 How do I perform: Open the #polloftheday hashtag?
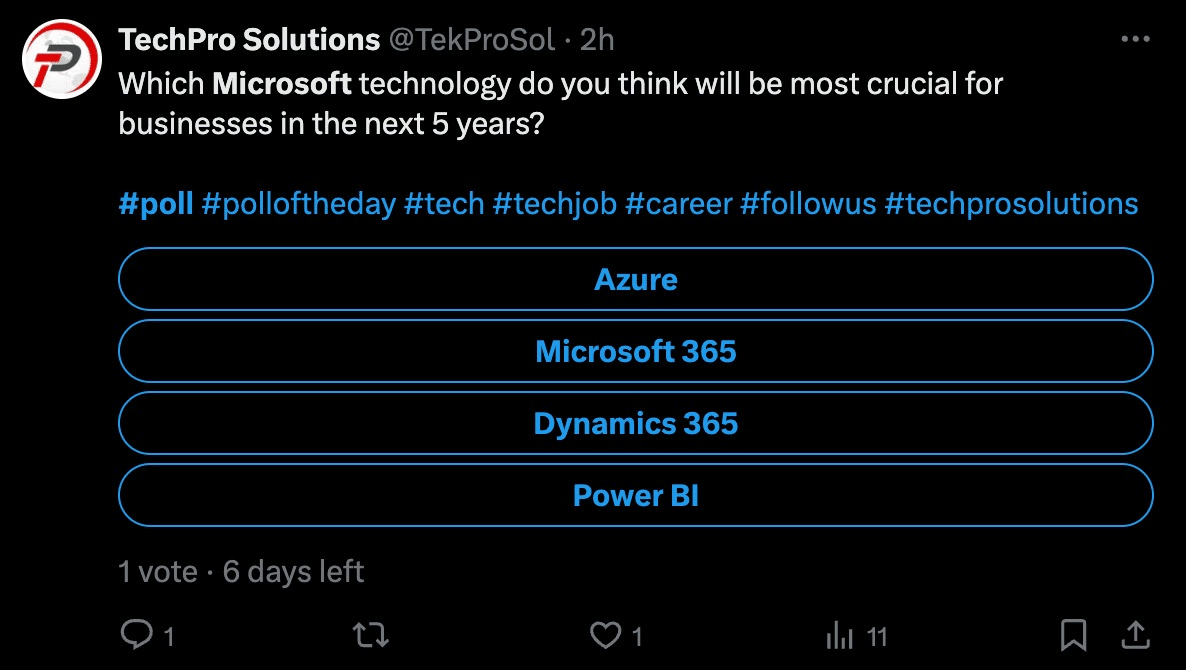click(299, 203)
